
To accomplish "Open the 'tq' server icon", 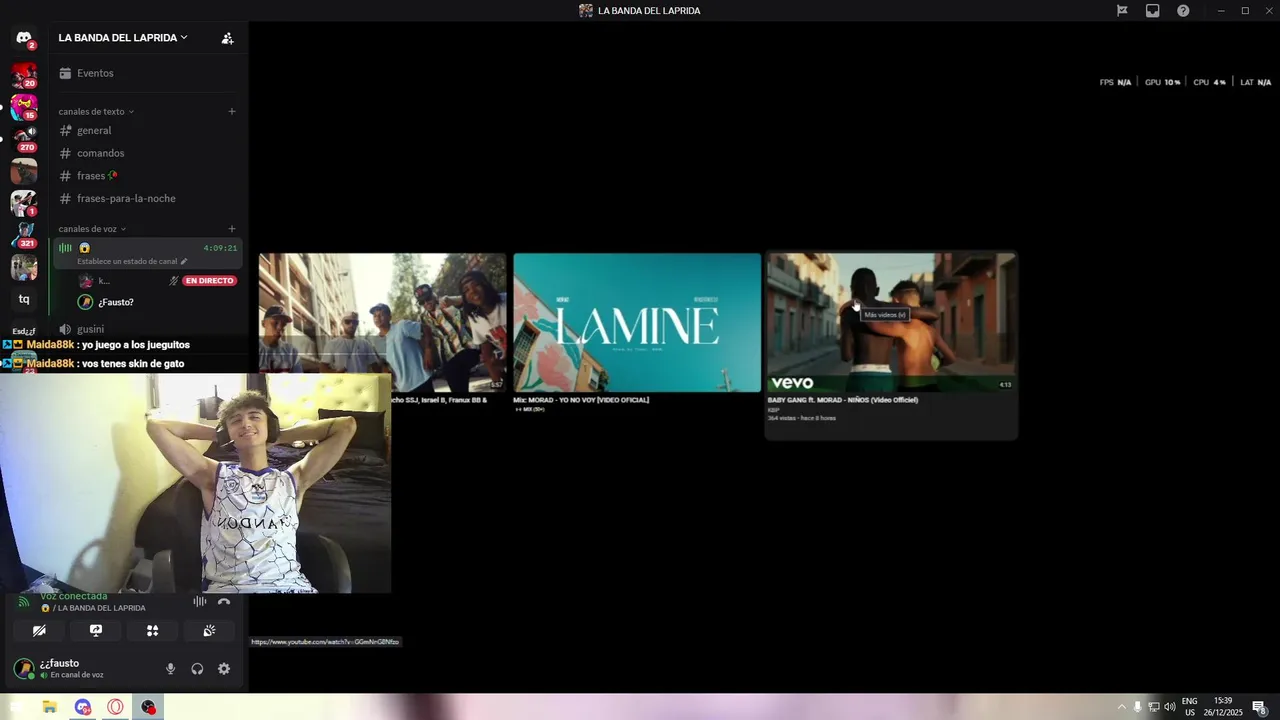I will click(24, 299).
